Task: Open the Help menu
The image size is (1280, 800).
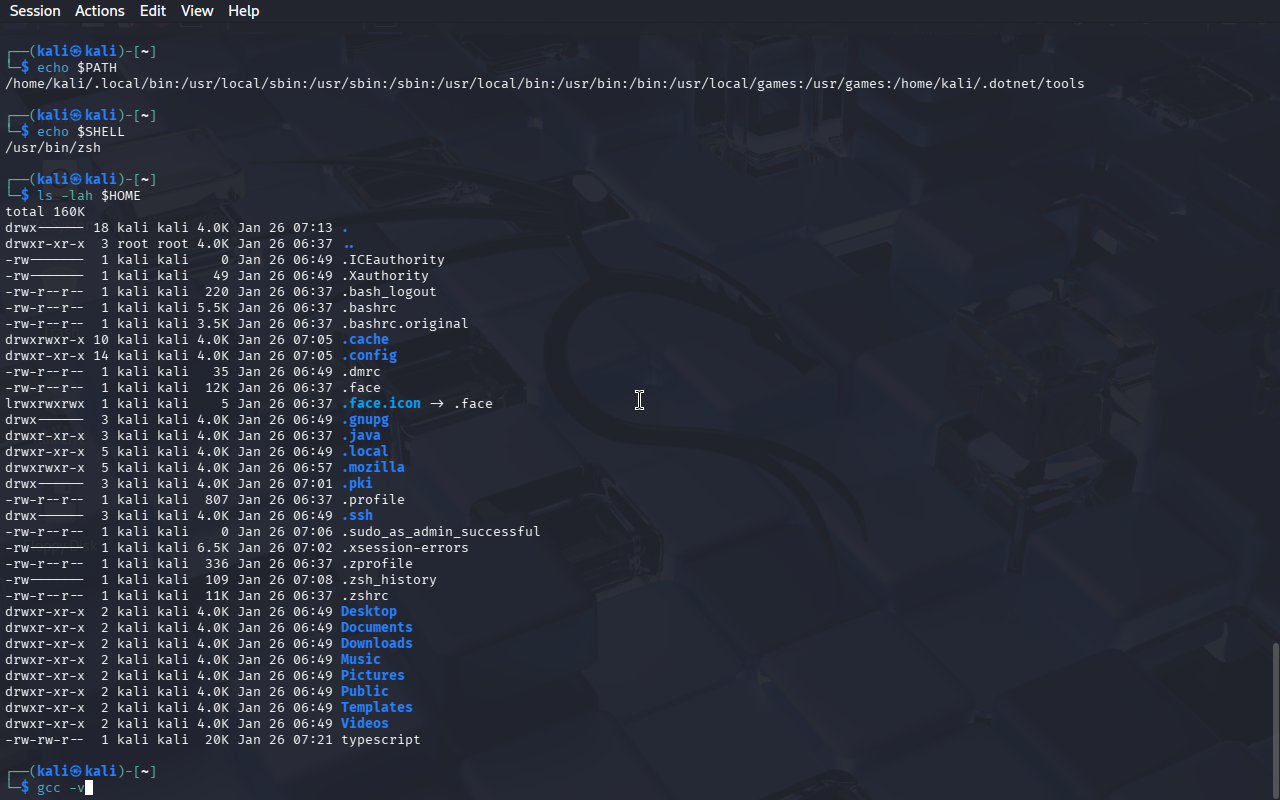Action: coord(243,11)
